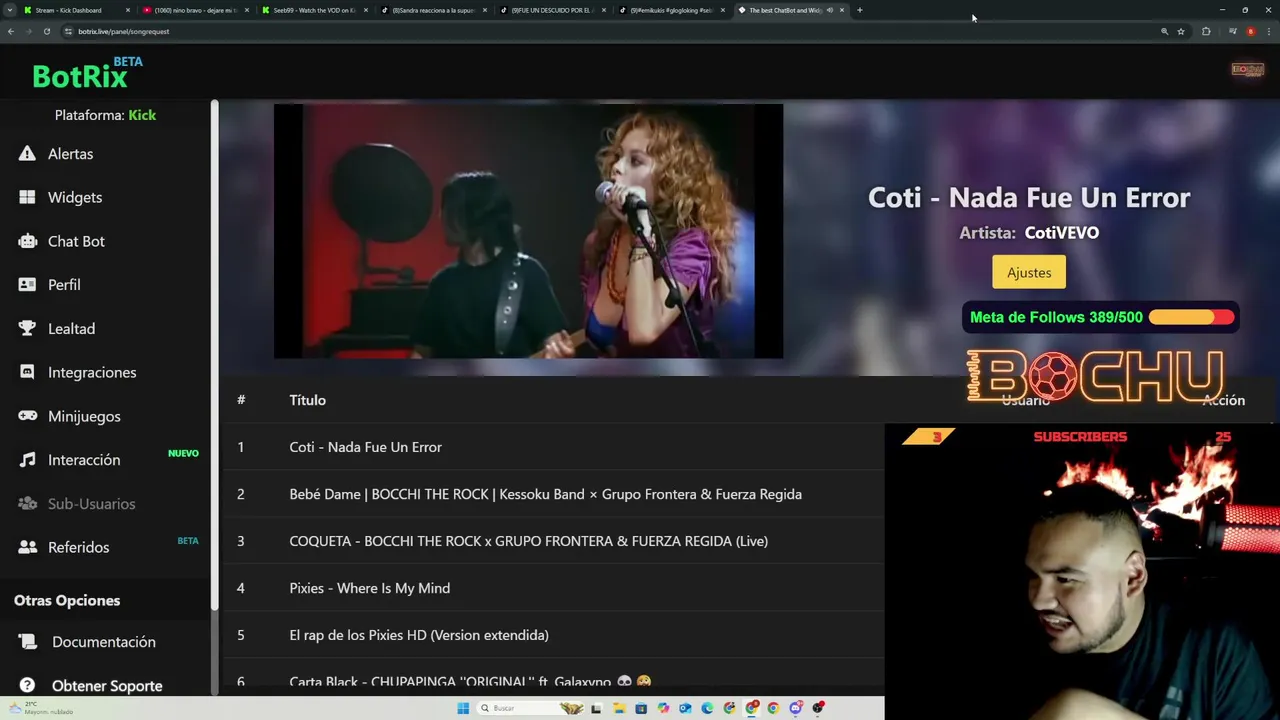This screenshot has width=1280, height=720.
Task: Click the zoom magnifier icon in address bar
Action: click(x=1164, y=31)
